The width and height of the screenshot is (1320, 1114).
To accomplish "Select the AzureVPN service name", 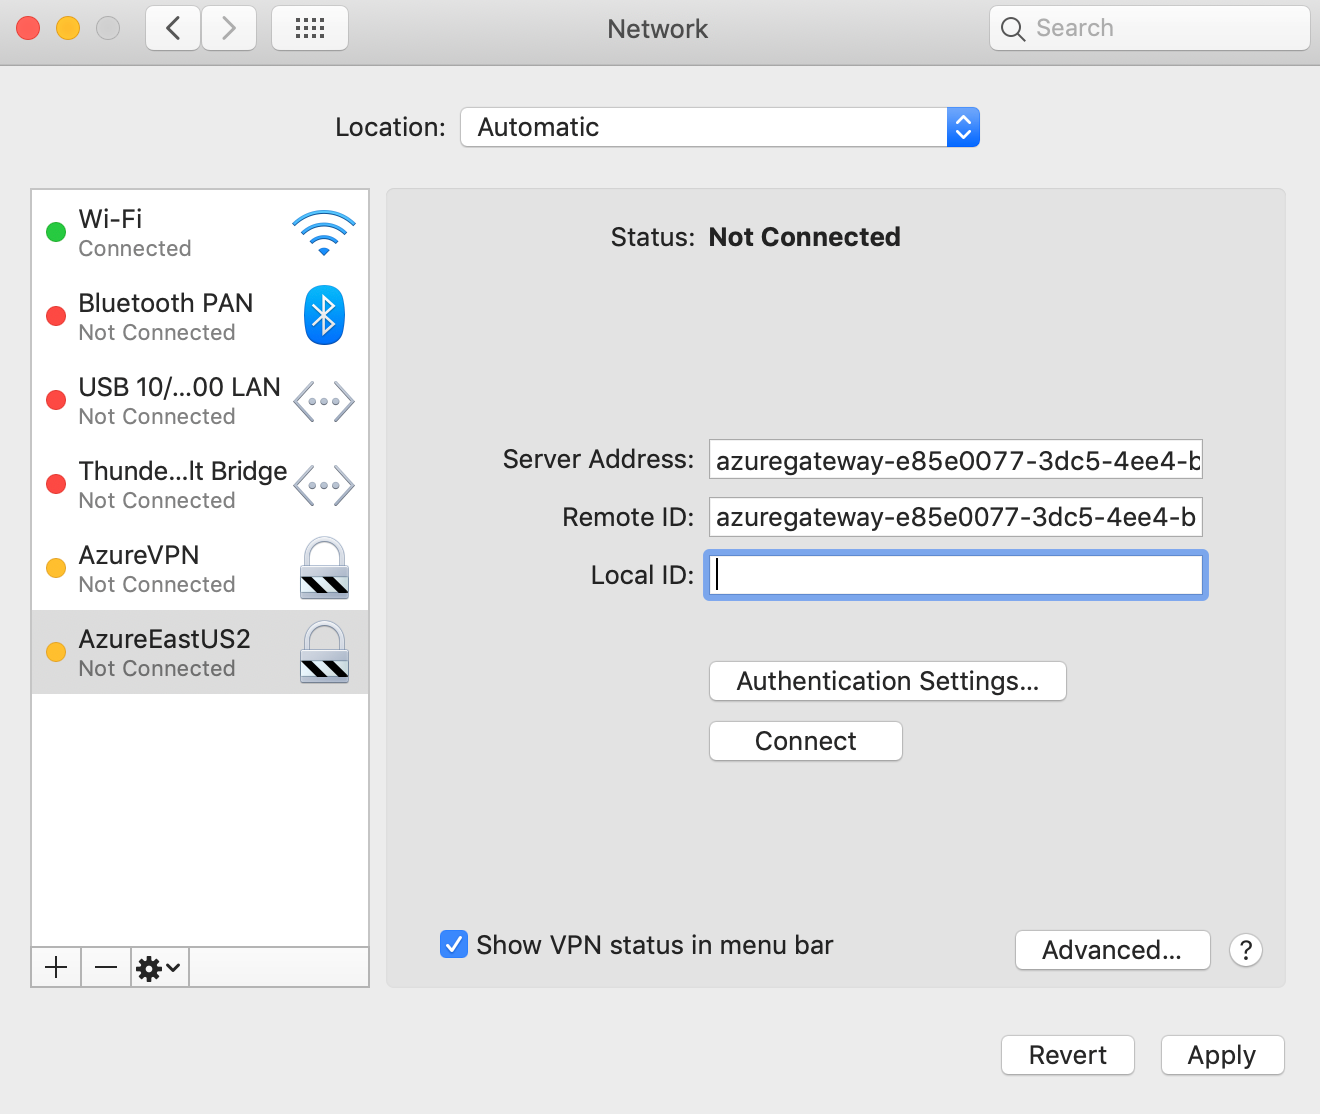I will pyautogui.click(x=139, y=555).
